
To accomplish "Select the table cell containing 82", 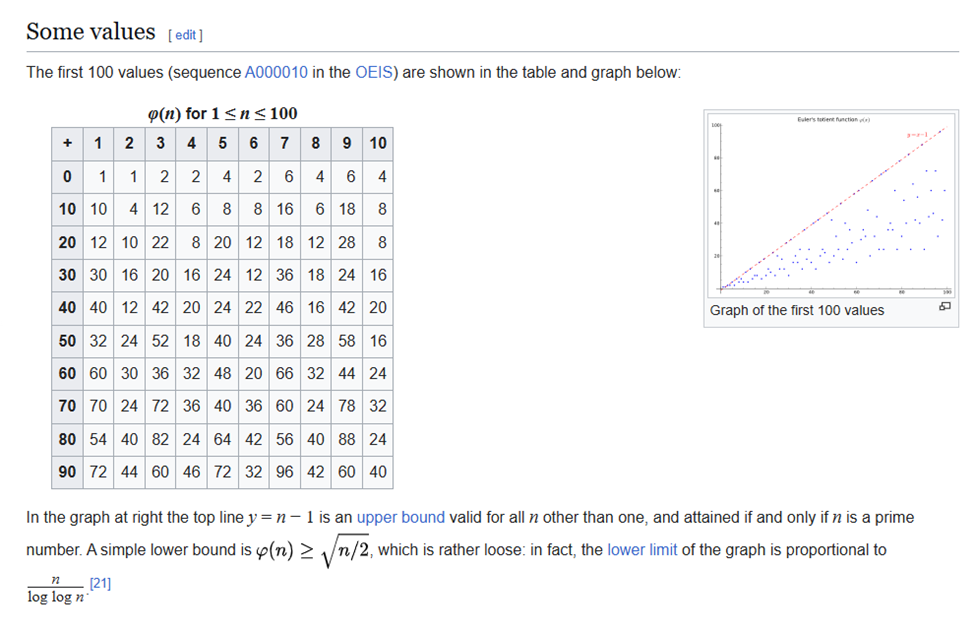I will pyautogui.click(x=161, y=439).
